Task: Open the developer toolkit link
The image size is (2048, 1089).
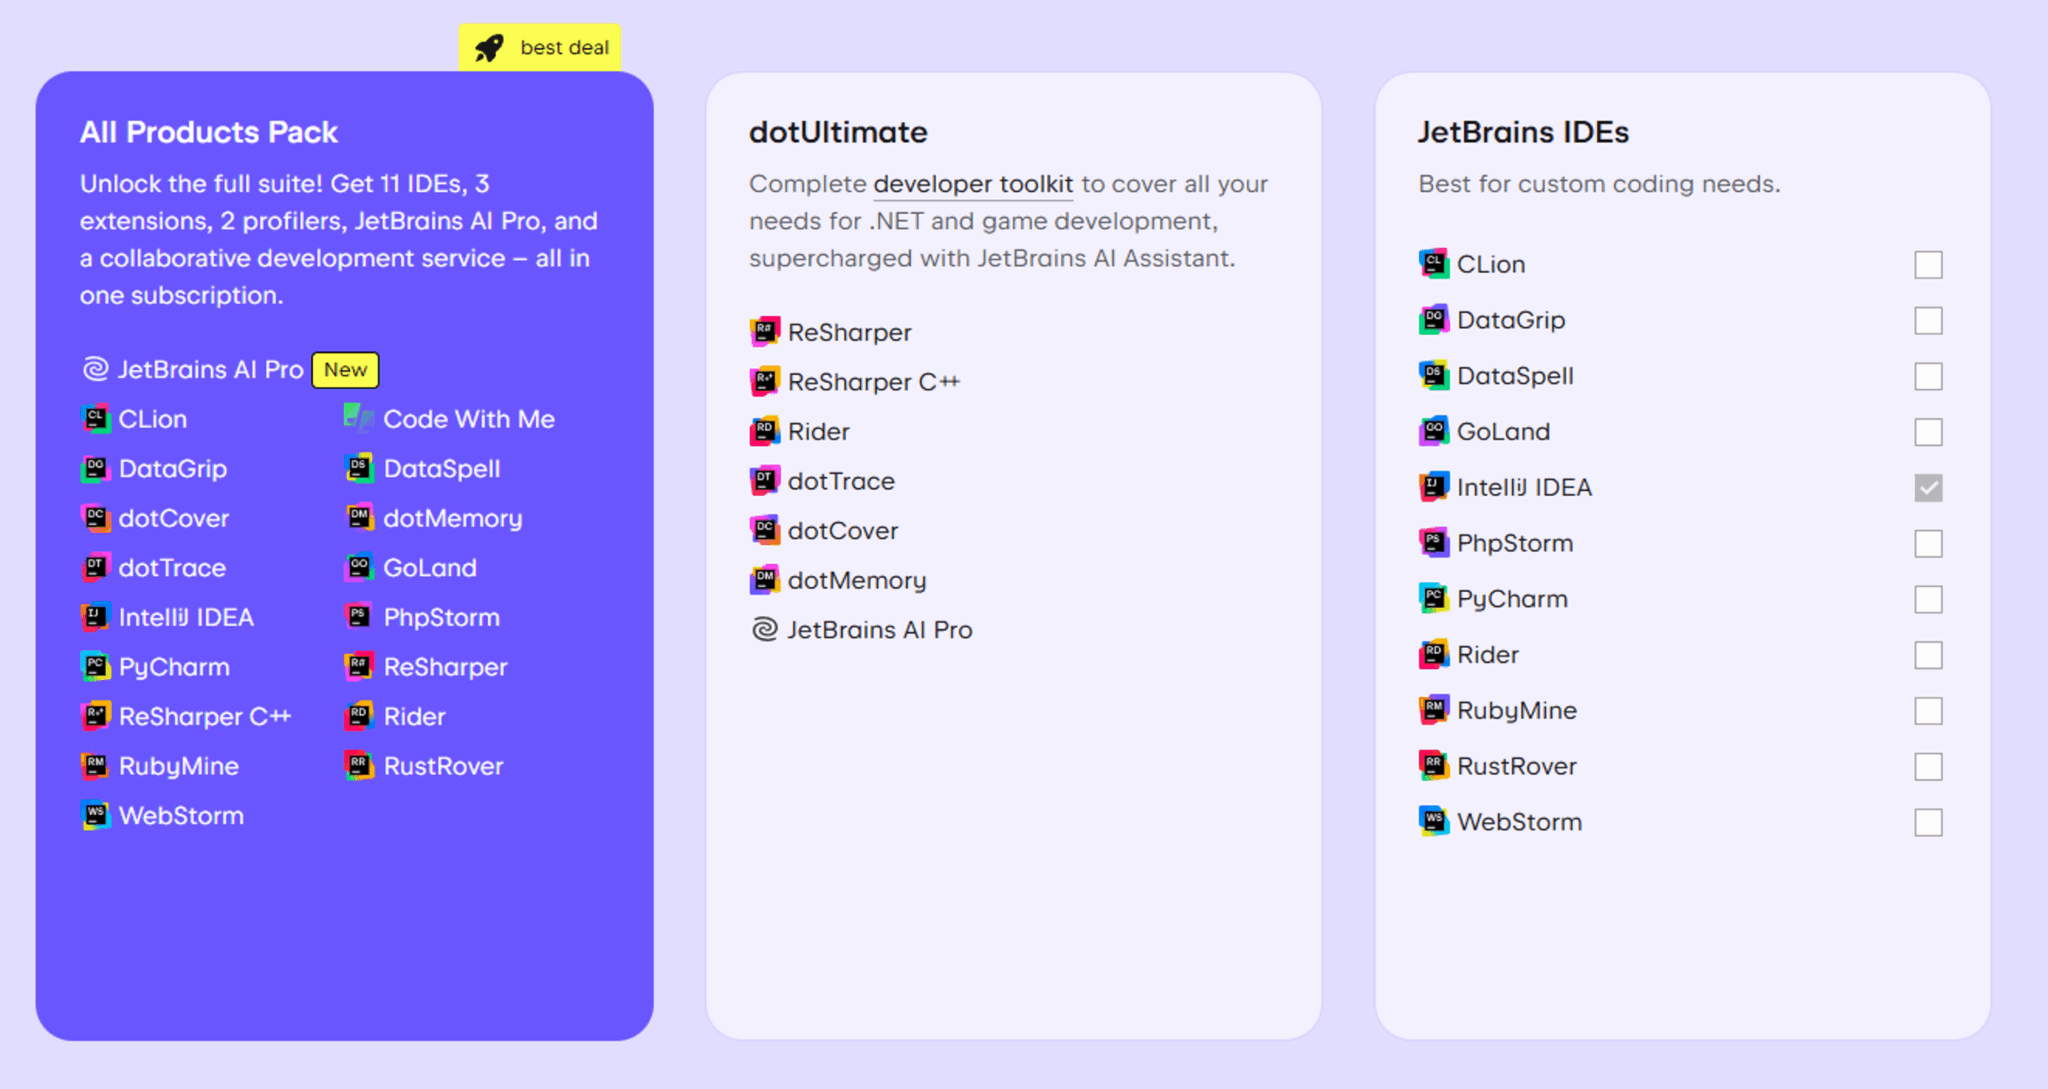Action: click(972, 184)
